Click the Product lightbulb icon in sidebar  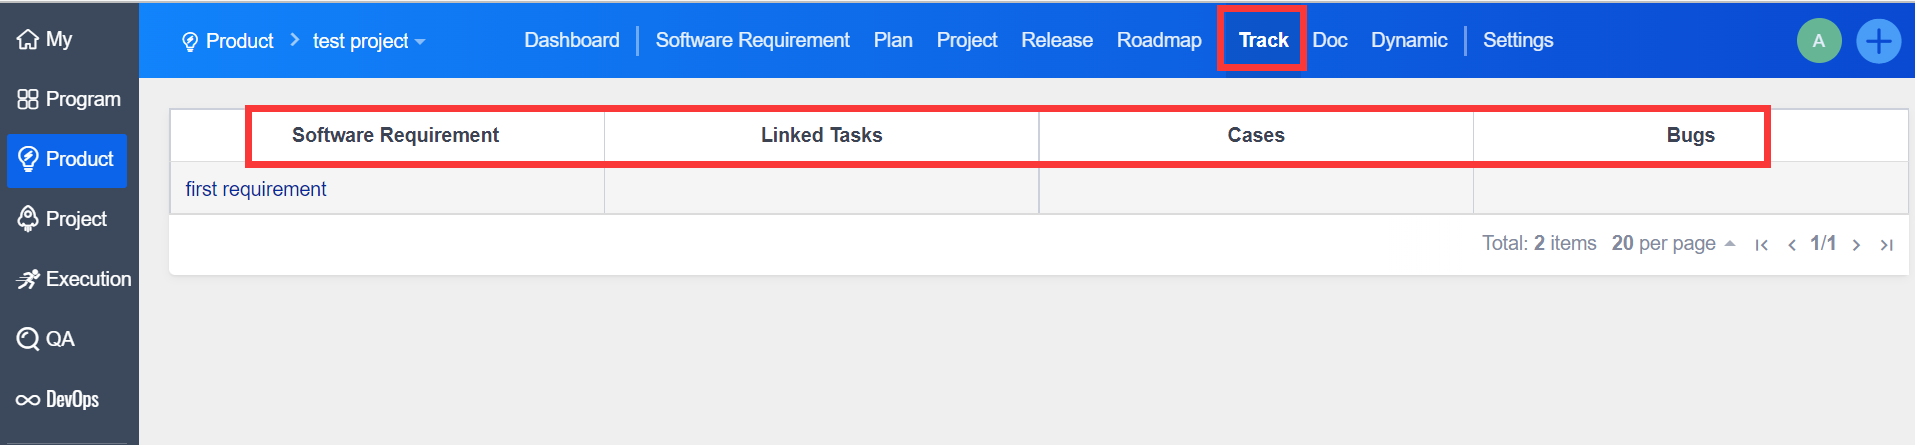pyautogui.click(x=28, y=159)
